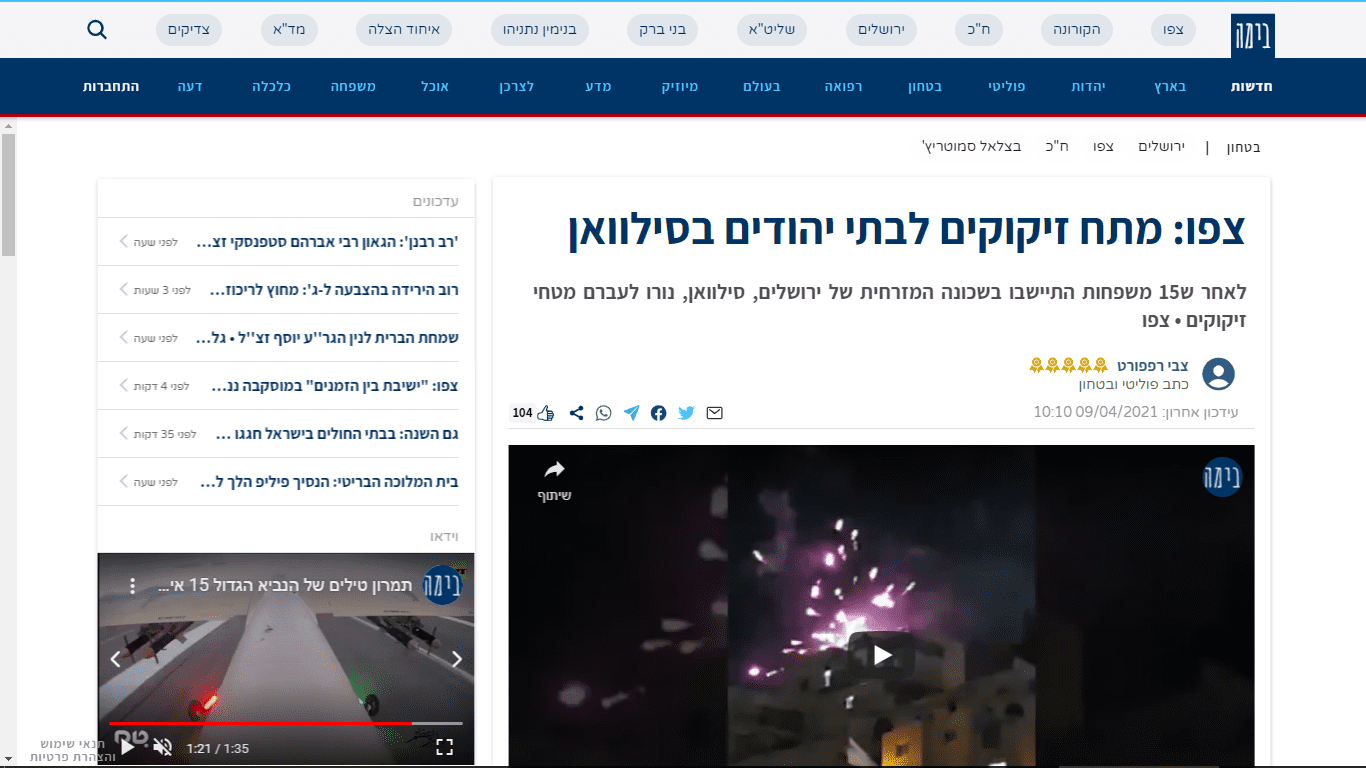
Task: Open the בטחון breadcrumb category
Action: point(1244,147)
